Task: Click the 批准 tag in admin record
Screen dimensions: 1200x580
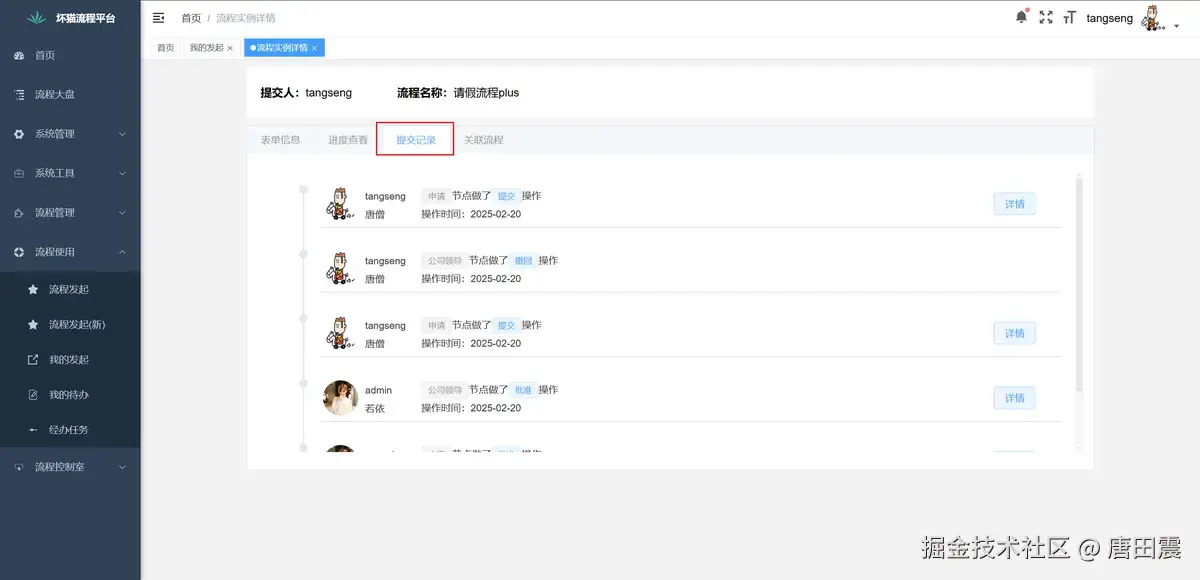Action: click(x=523, y=390)
